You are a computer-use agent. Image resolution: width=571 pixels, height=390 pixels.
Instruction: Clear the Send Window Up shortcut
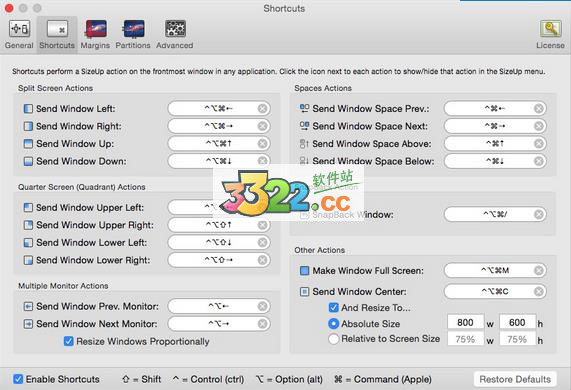262,143
